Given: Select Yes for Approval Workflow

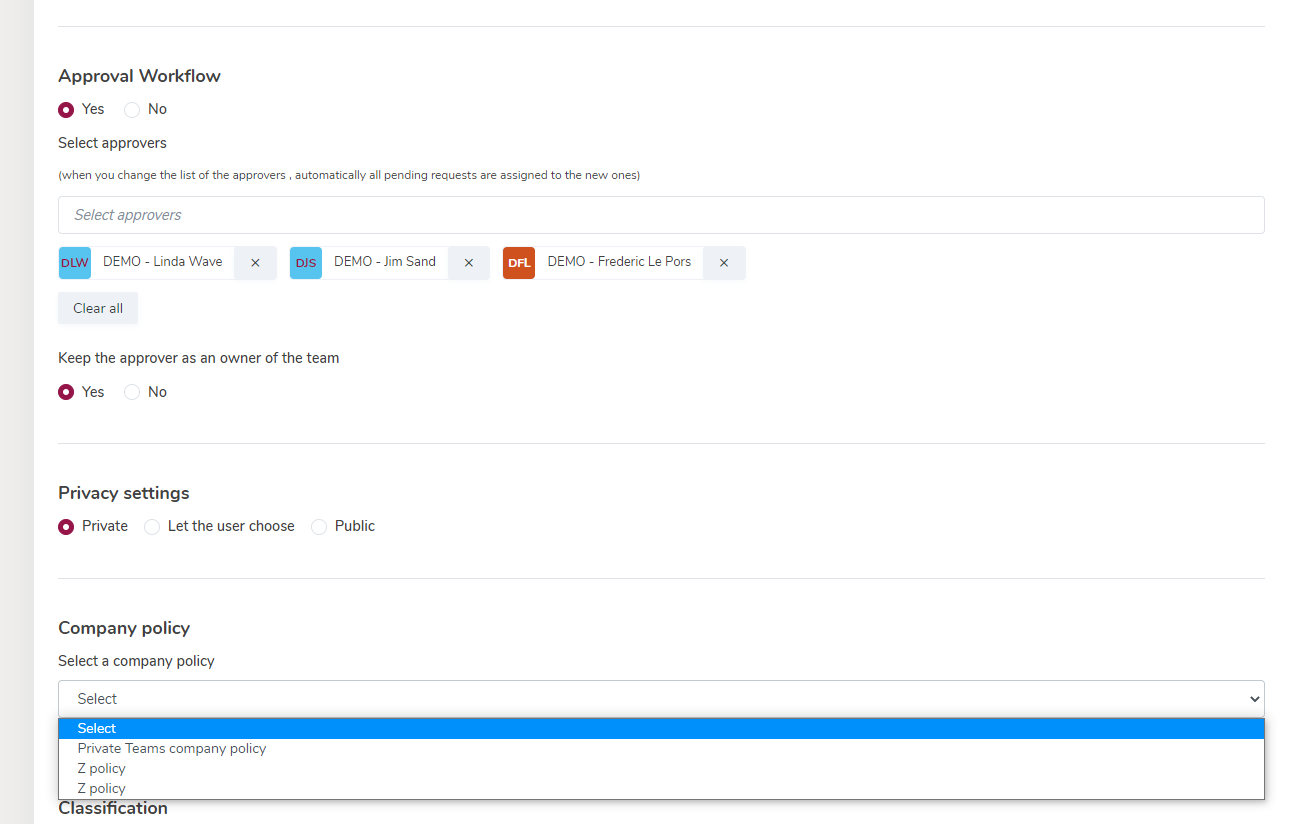Looking at the screenshot, I should 66,110.
